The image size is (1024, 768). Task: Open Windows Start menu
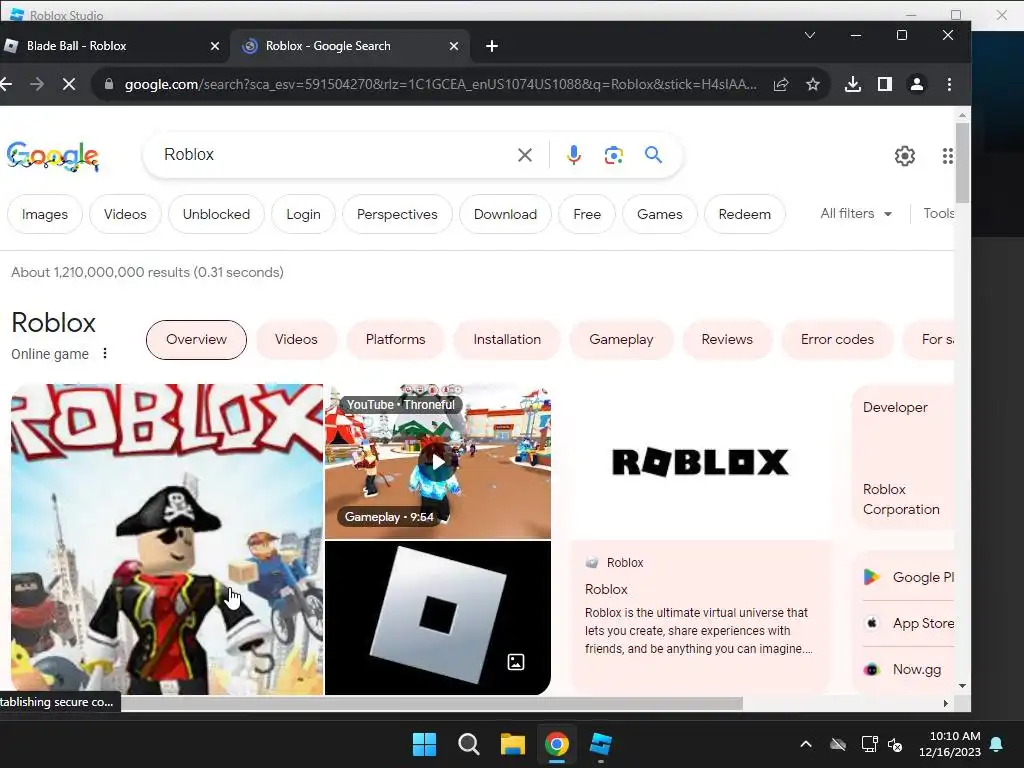click(x=424, y=744)
